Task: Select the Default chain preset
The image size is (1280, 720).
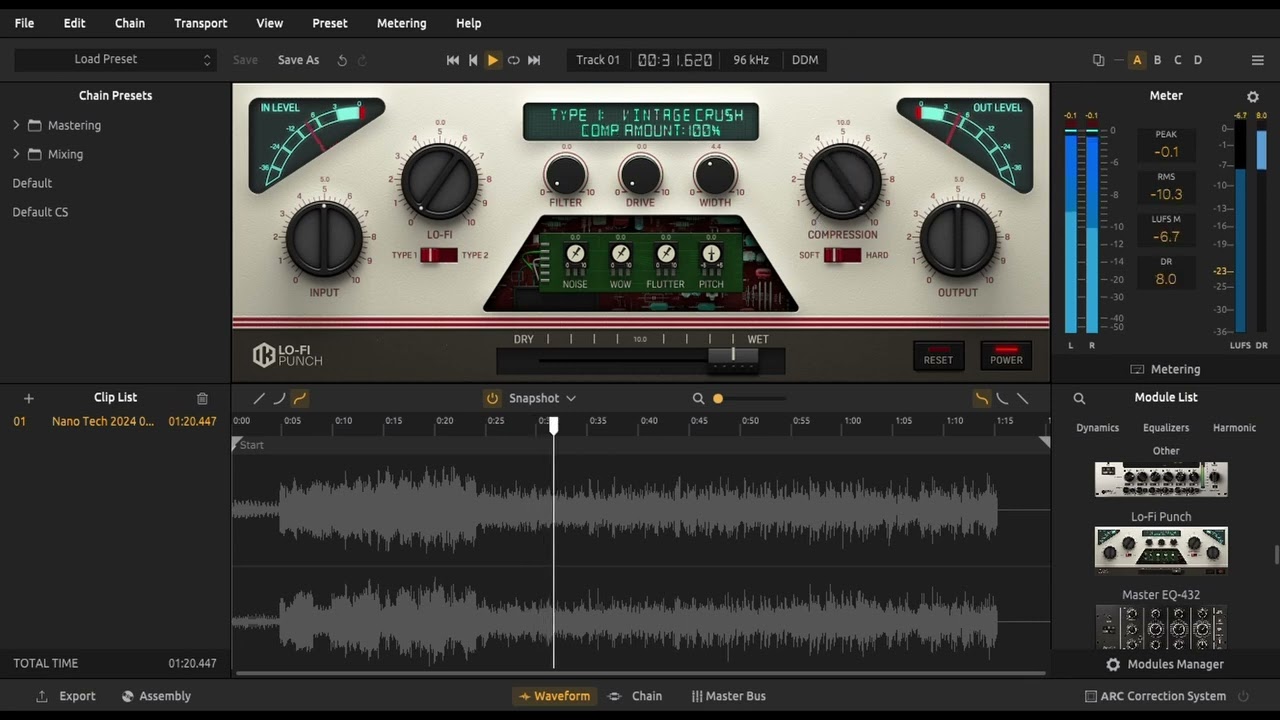Action: pyautogui.click(x=32, y=183)
